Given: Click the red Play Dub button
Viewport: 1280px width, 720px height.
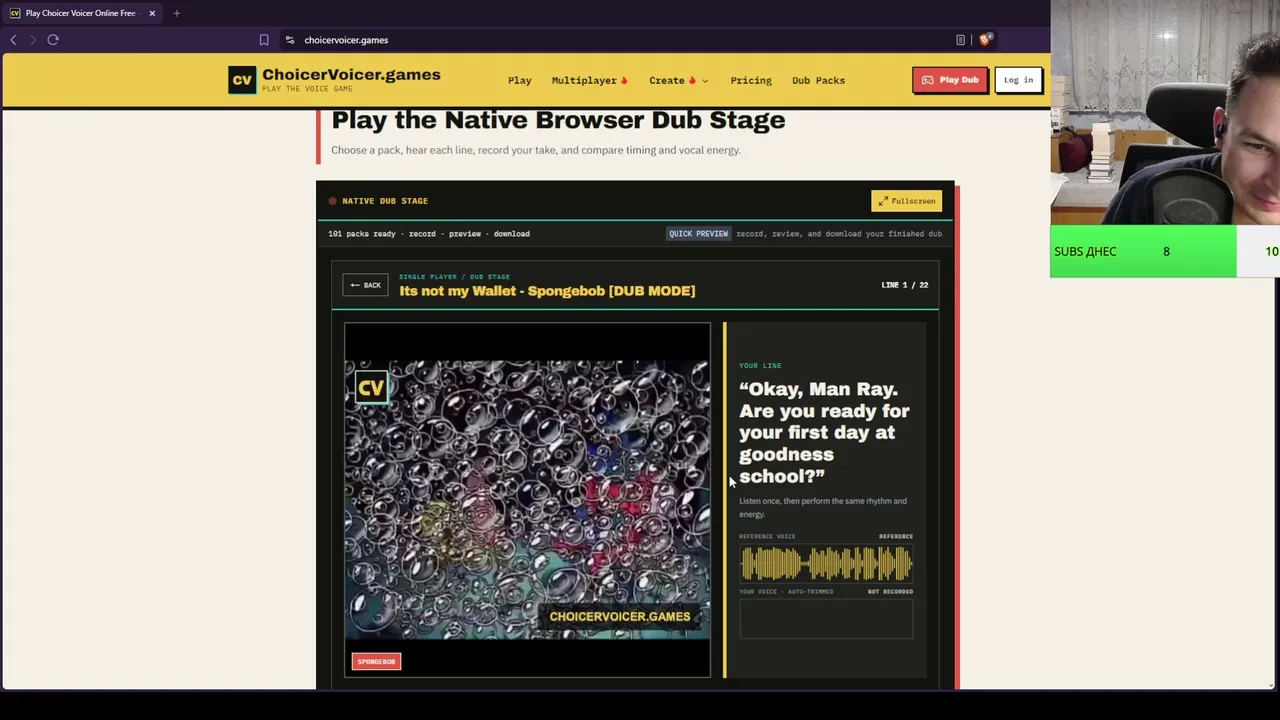Looking at the screenshot, I should tap(950, 80).
